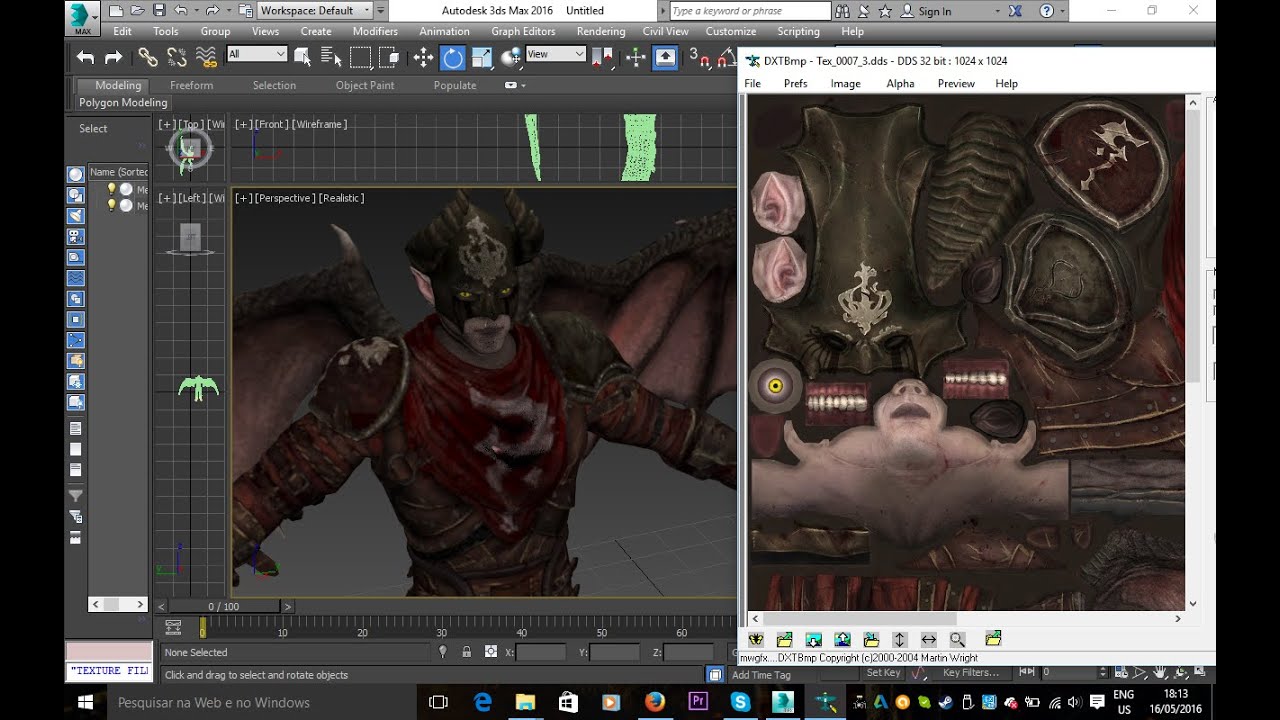Screen dimensions: 1280x720
Task: Click the time slider showing 0 / 100
Action: (x=224, y=606)
